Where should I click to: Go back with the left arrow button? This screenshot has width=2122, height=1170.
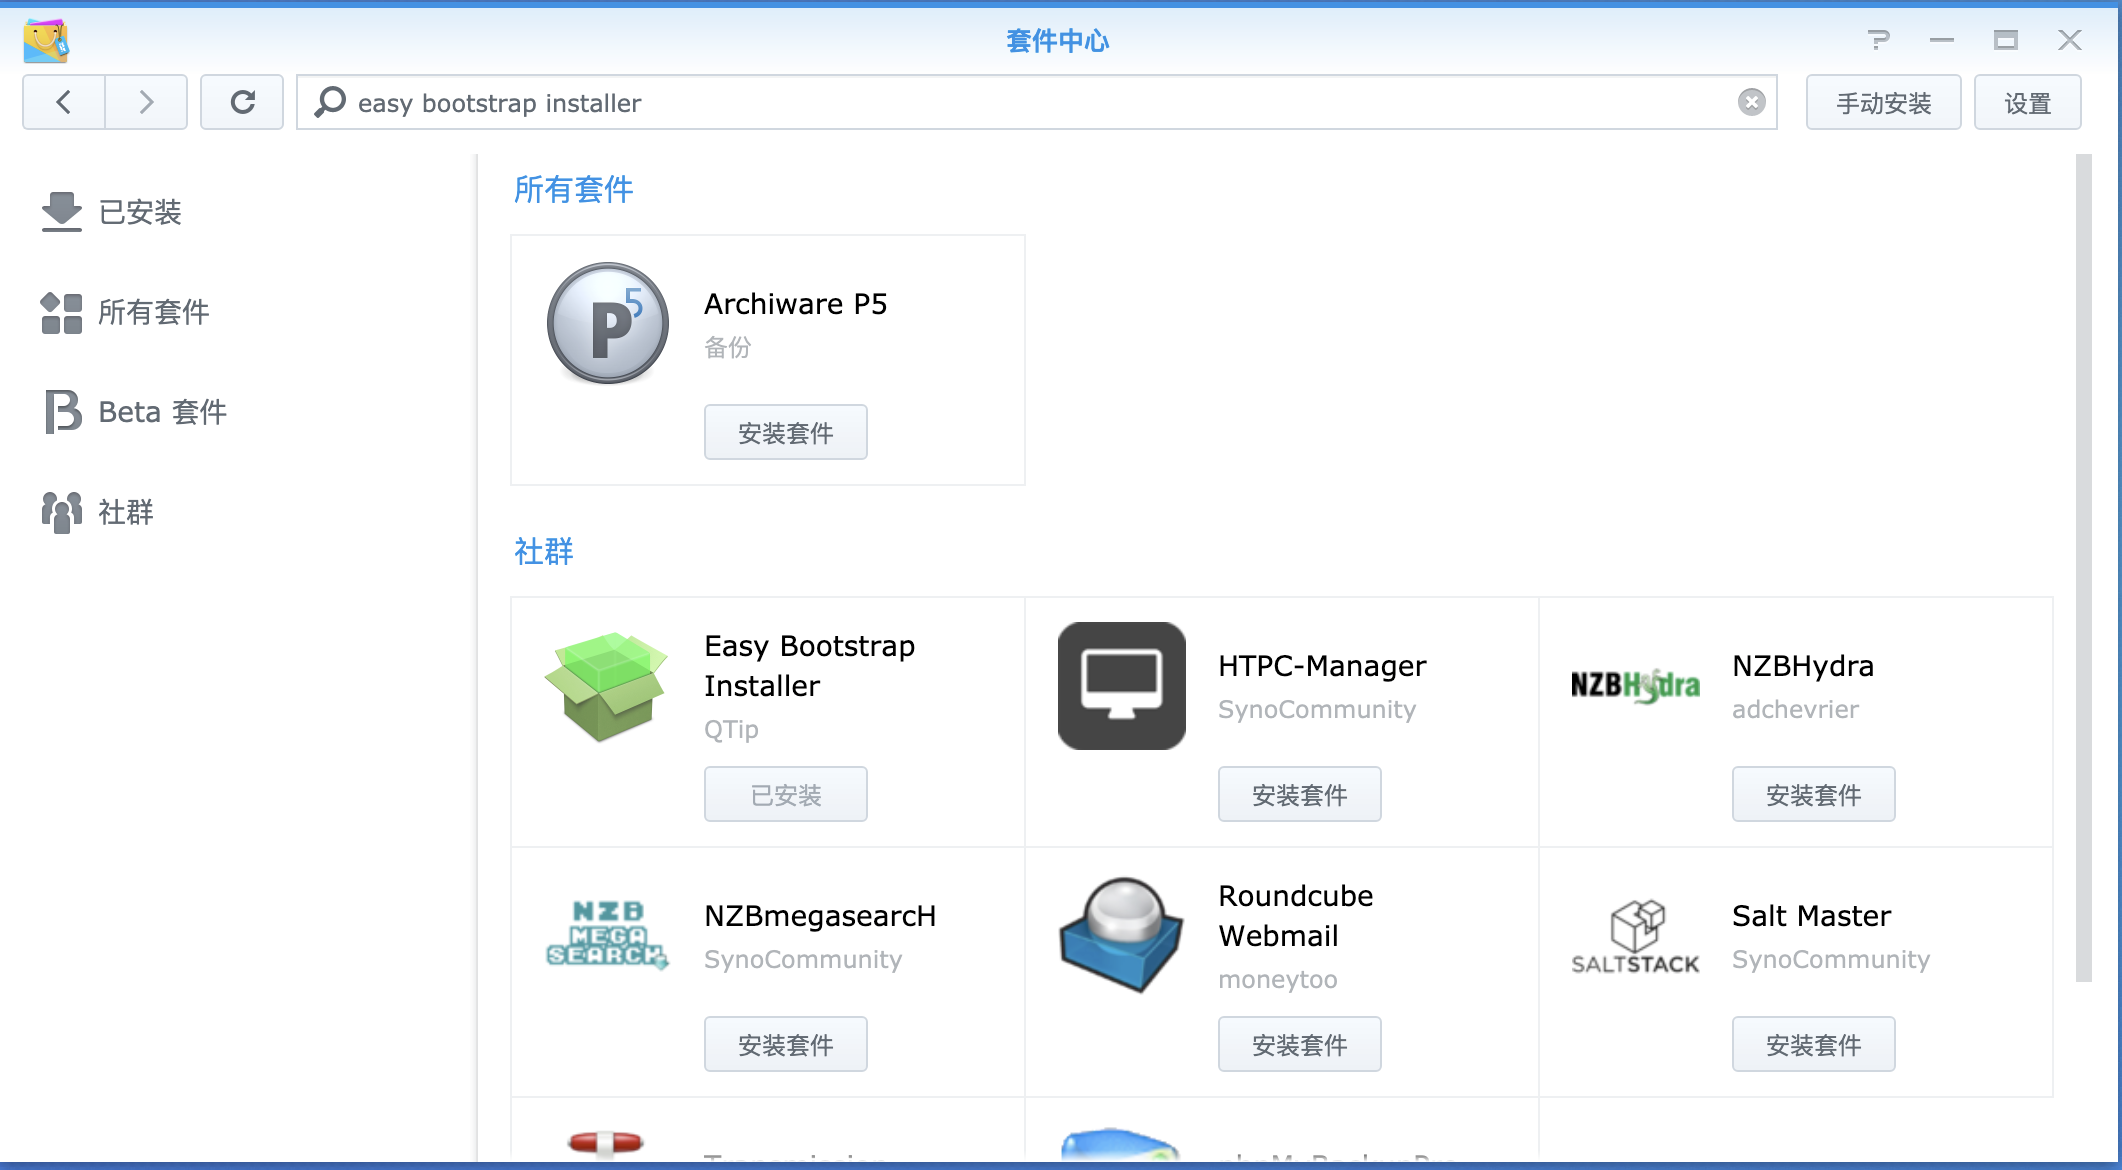(x=64, y=102)
